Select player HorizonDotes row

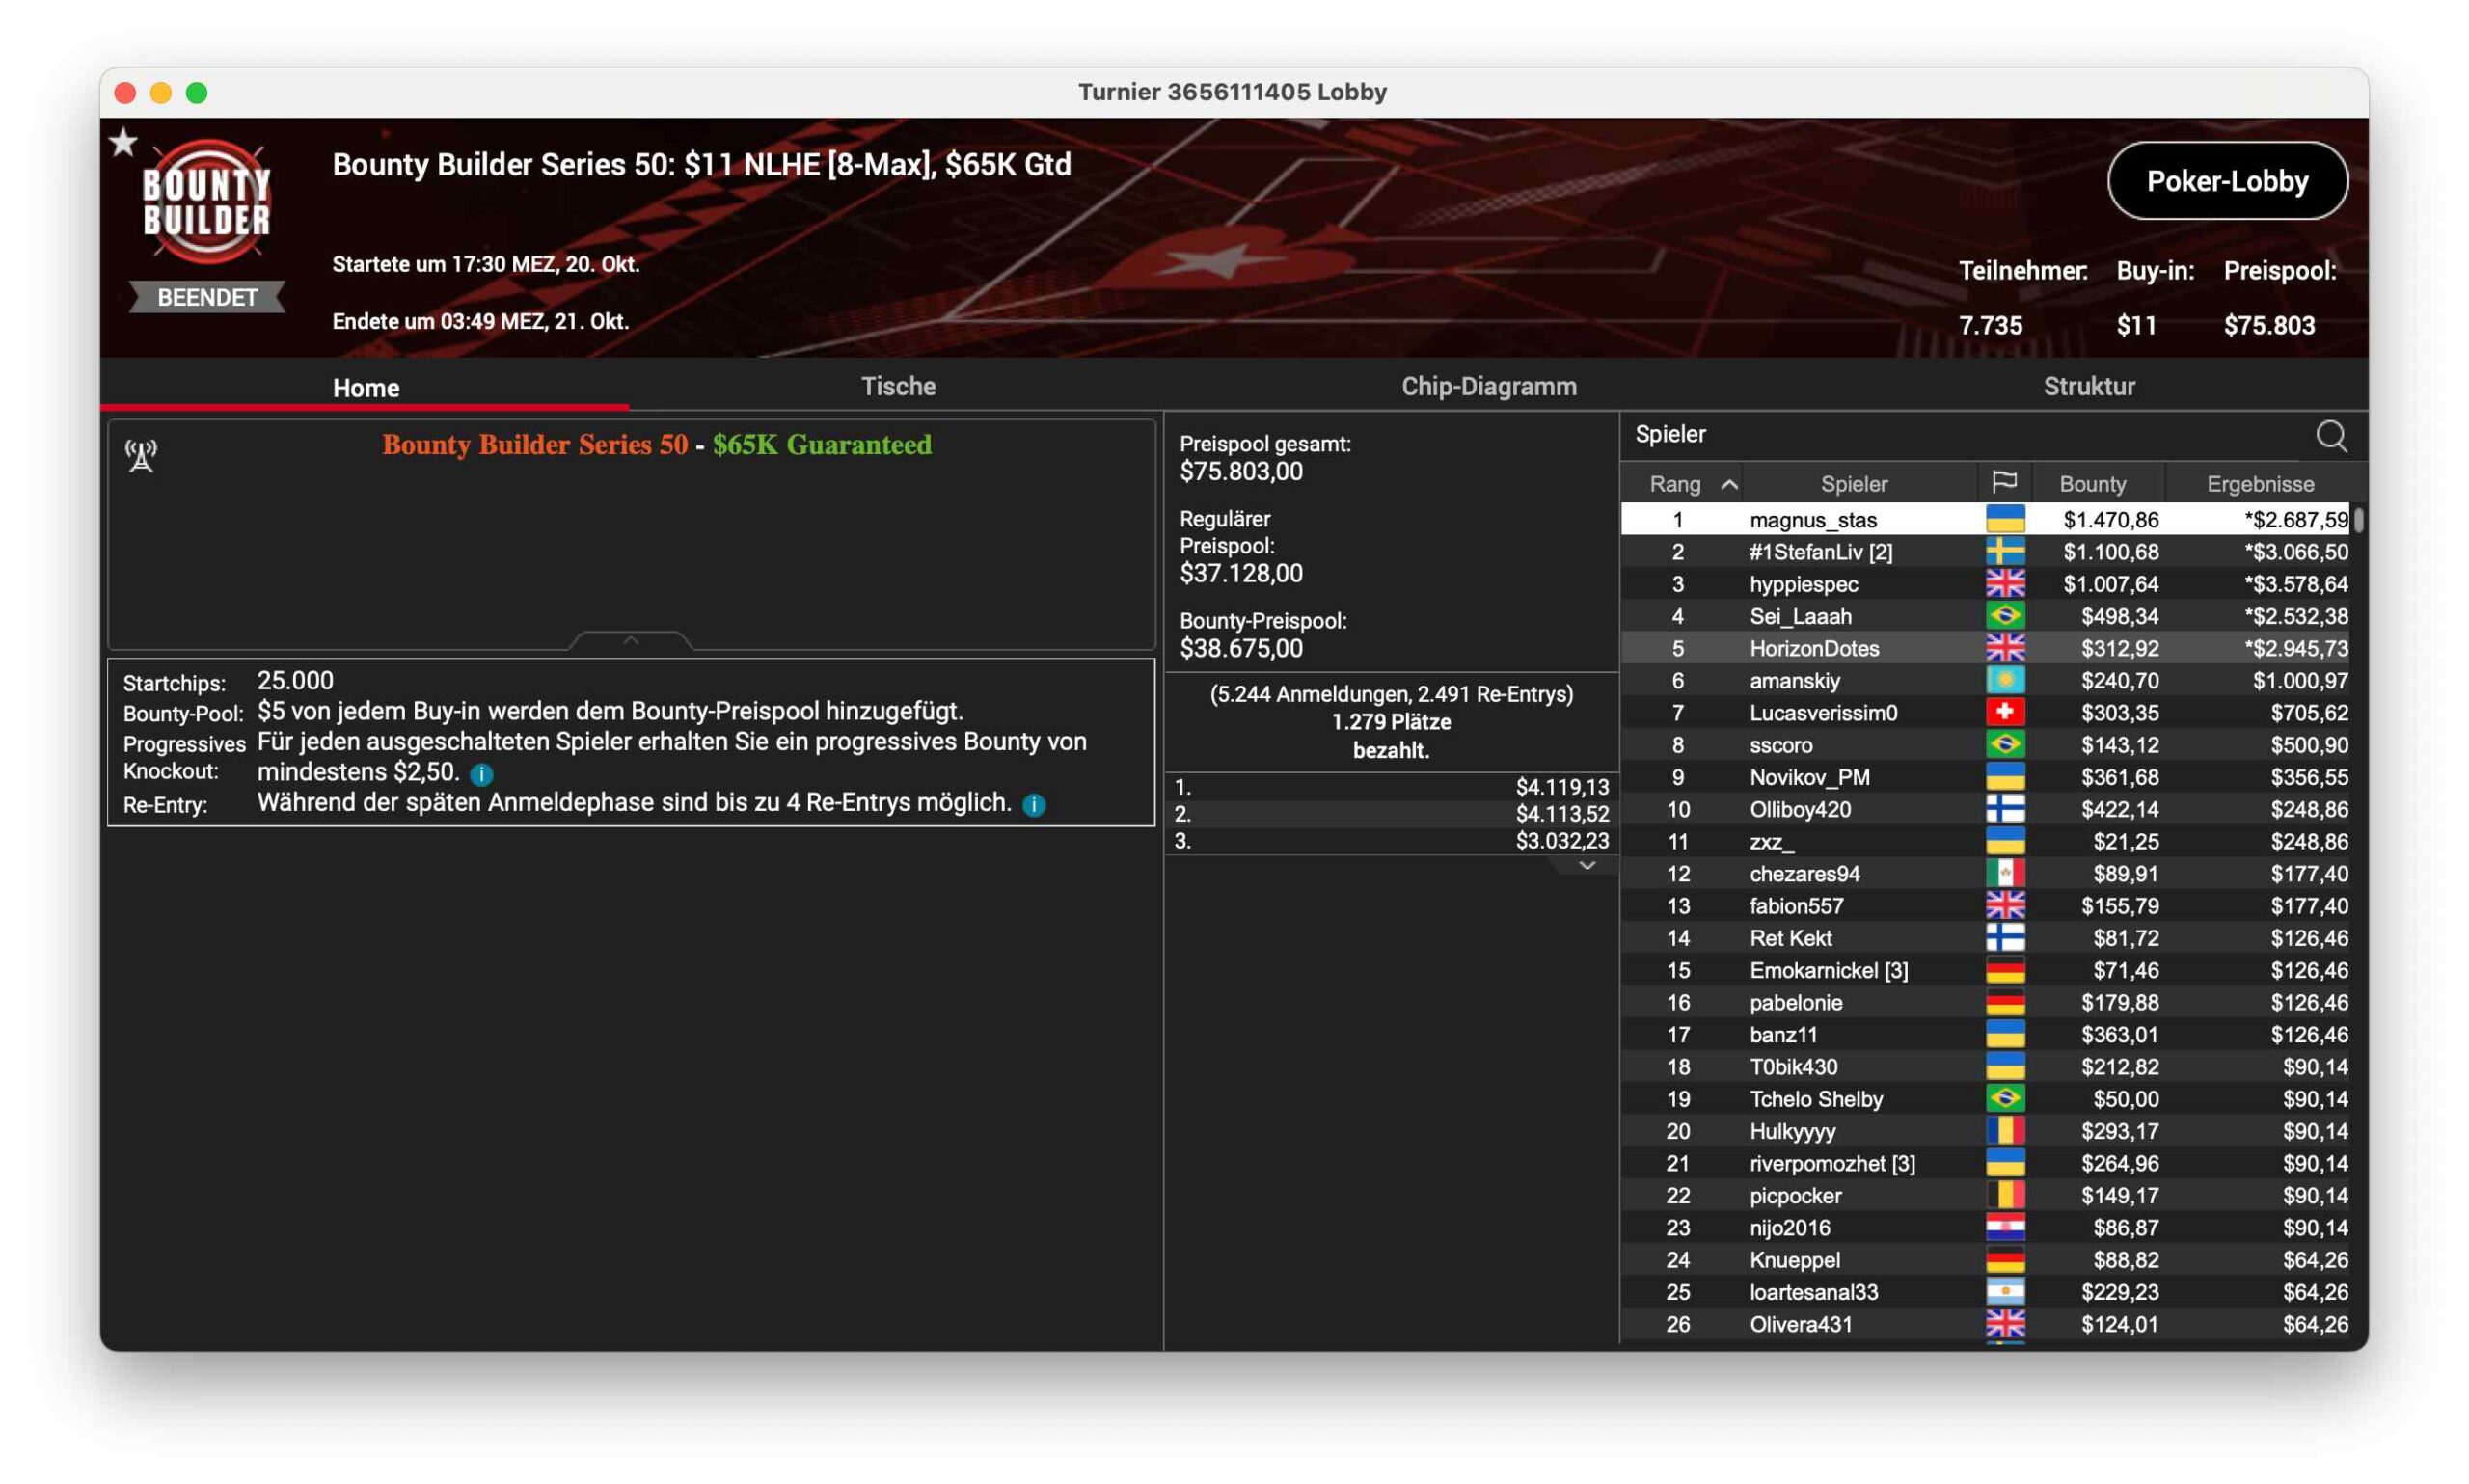coord(1813,648)
